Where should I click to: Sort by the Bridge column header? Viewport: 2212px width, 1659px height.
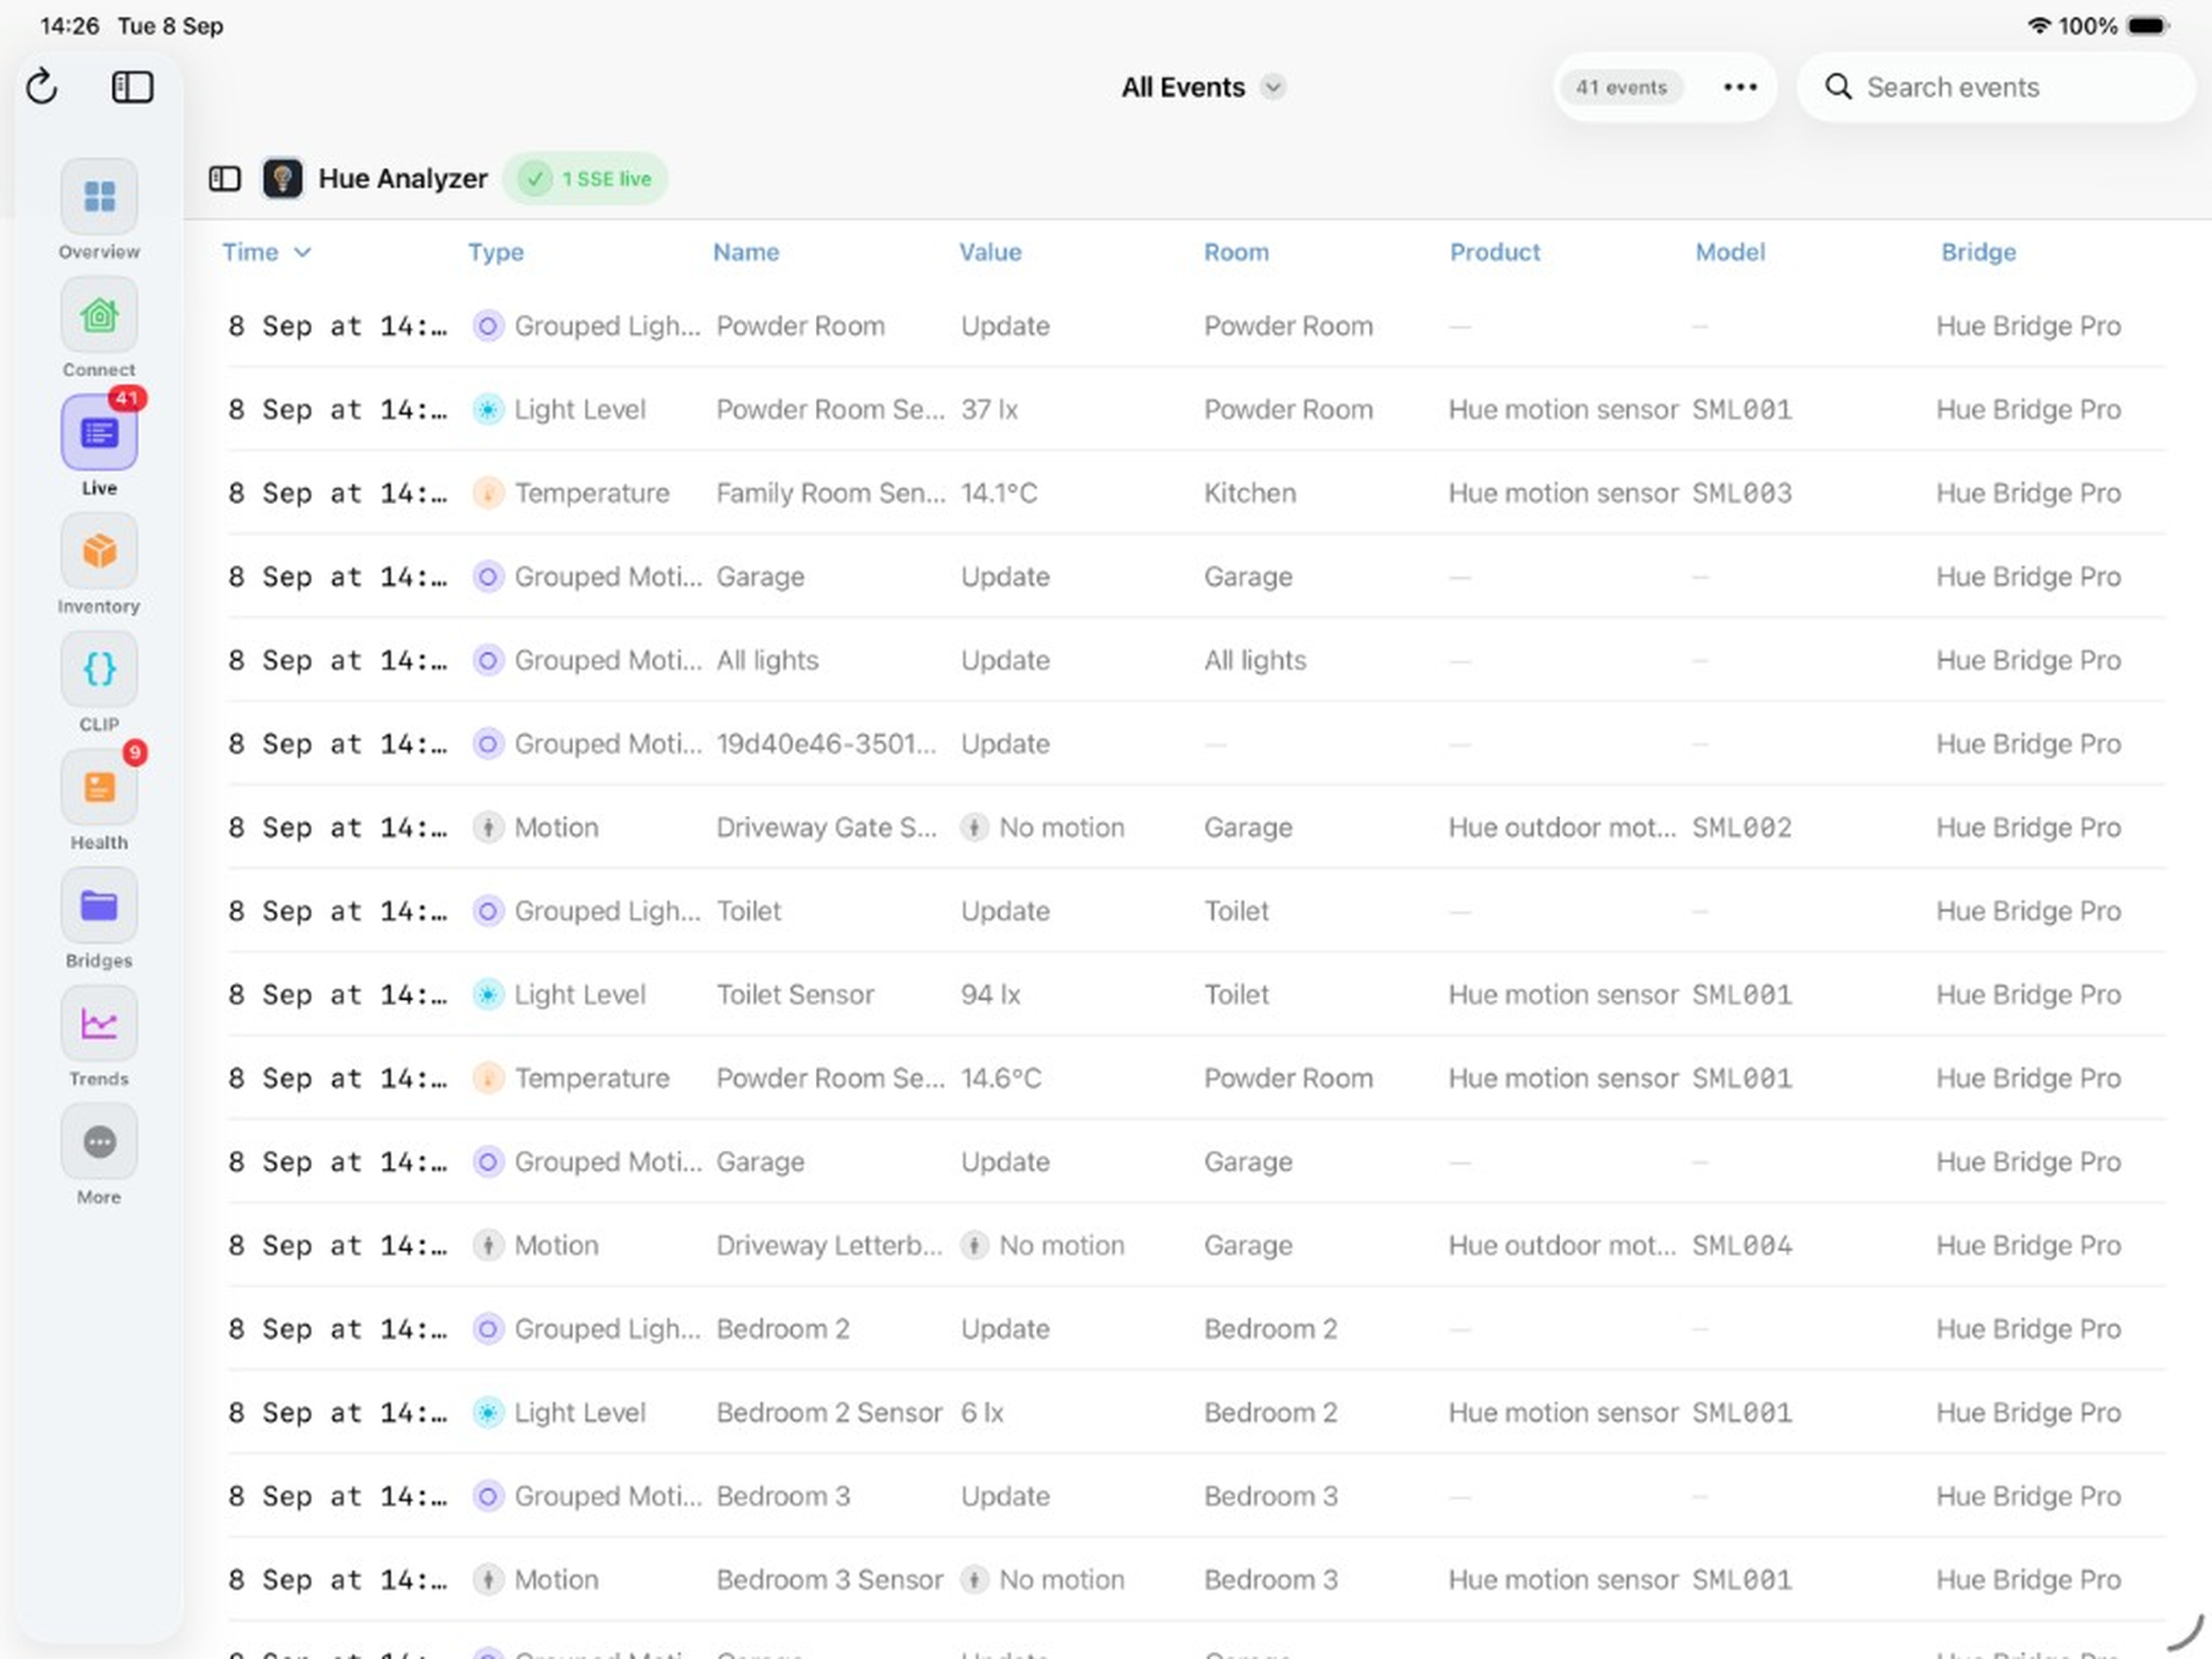pos(1978,252)
